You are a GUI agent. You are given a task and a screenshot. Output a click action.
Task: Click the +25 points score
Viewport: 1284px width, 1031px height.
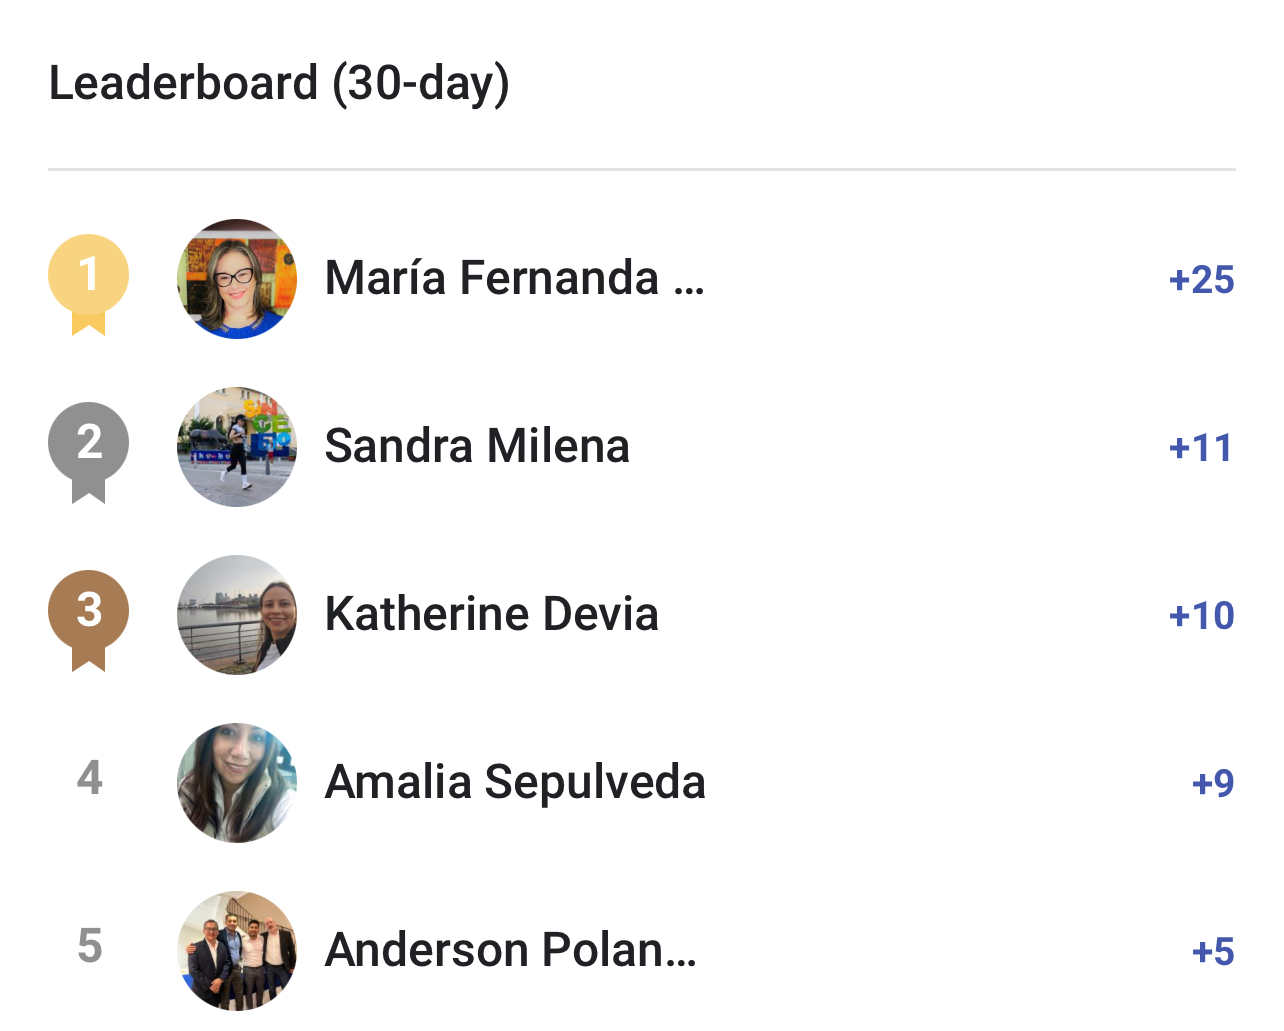[x=1201, y=280]
